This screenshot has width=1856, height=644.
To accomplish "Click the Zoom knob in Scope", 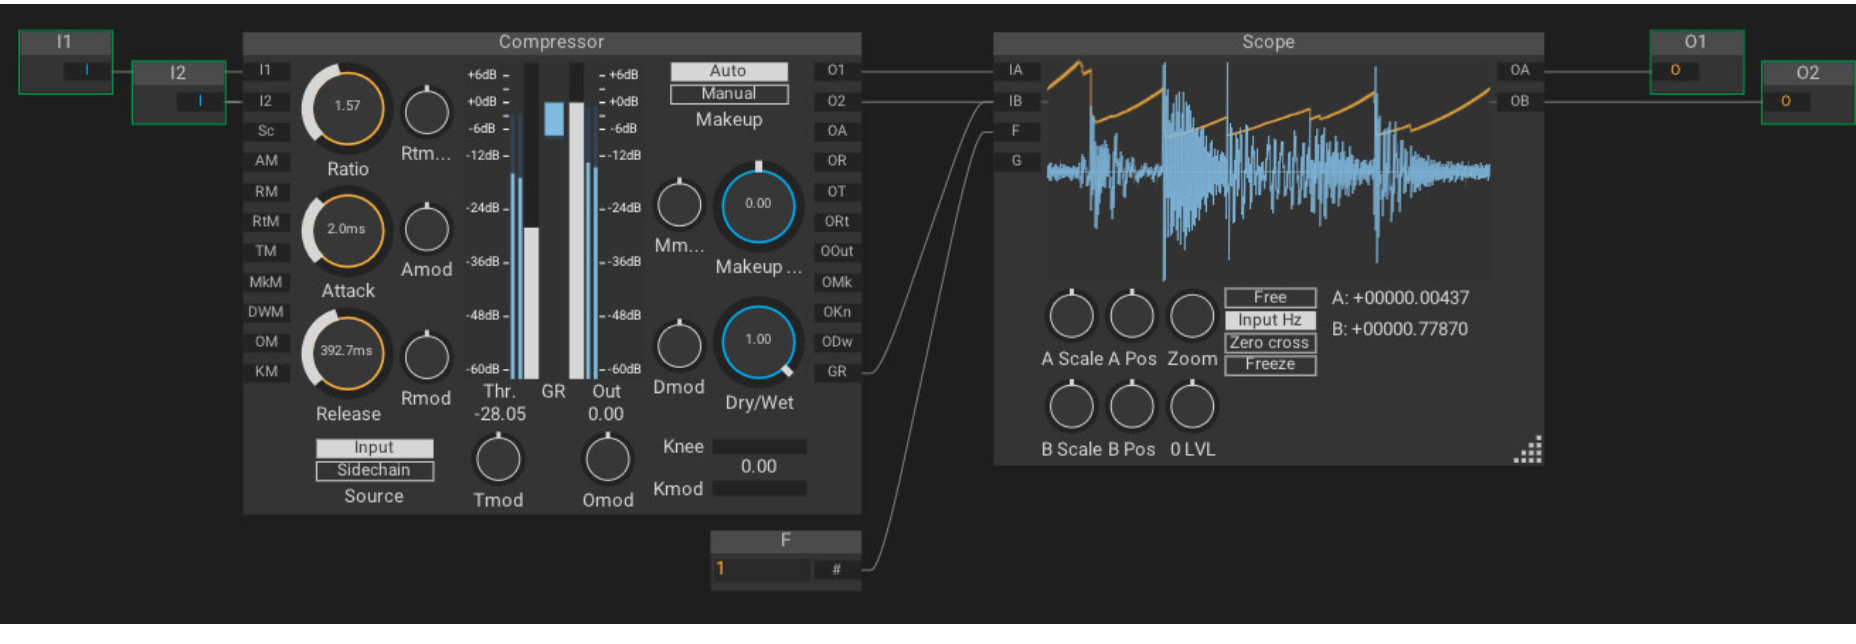I will (1192, 316).
